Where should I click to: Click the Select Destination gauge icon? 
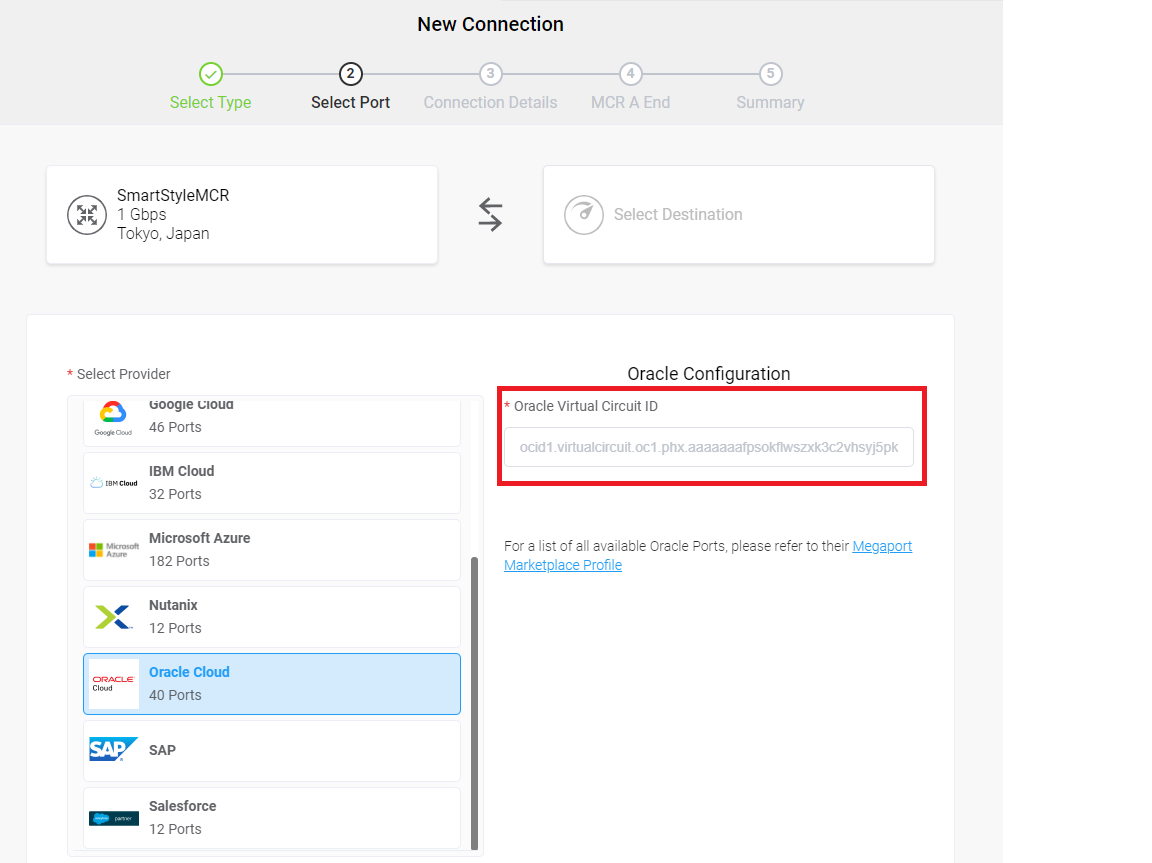tap(583, 214)
